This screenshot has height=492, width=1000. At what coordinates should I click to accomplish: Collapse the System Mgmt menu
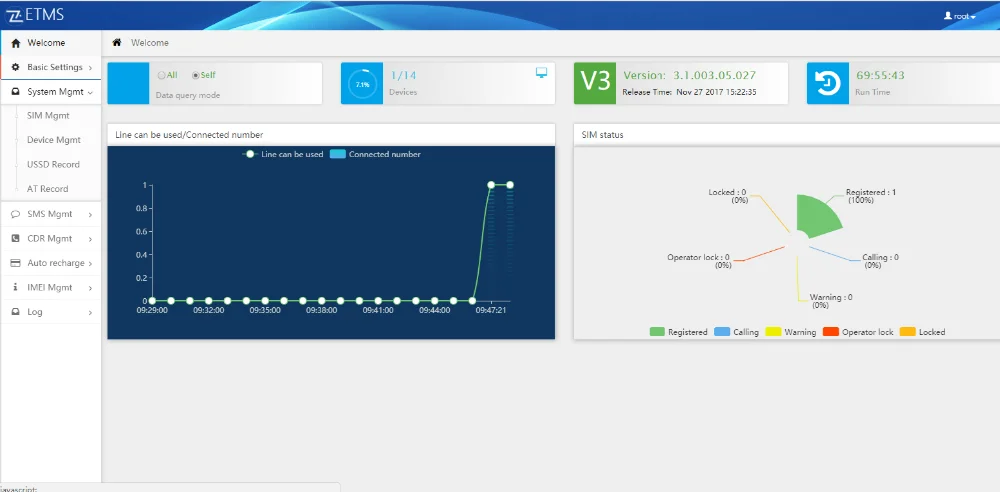[x=50, y=92]
